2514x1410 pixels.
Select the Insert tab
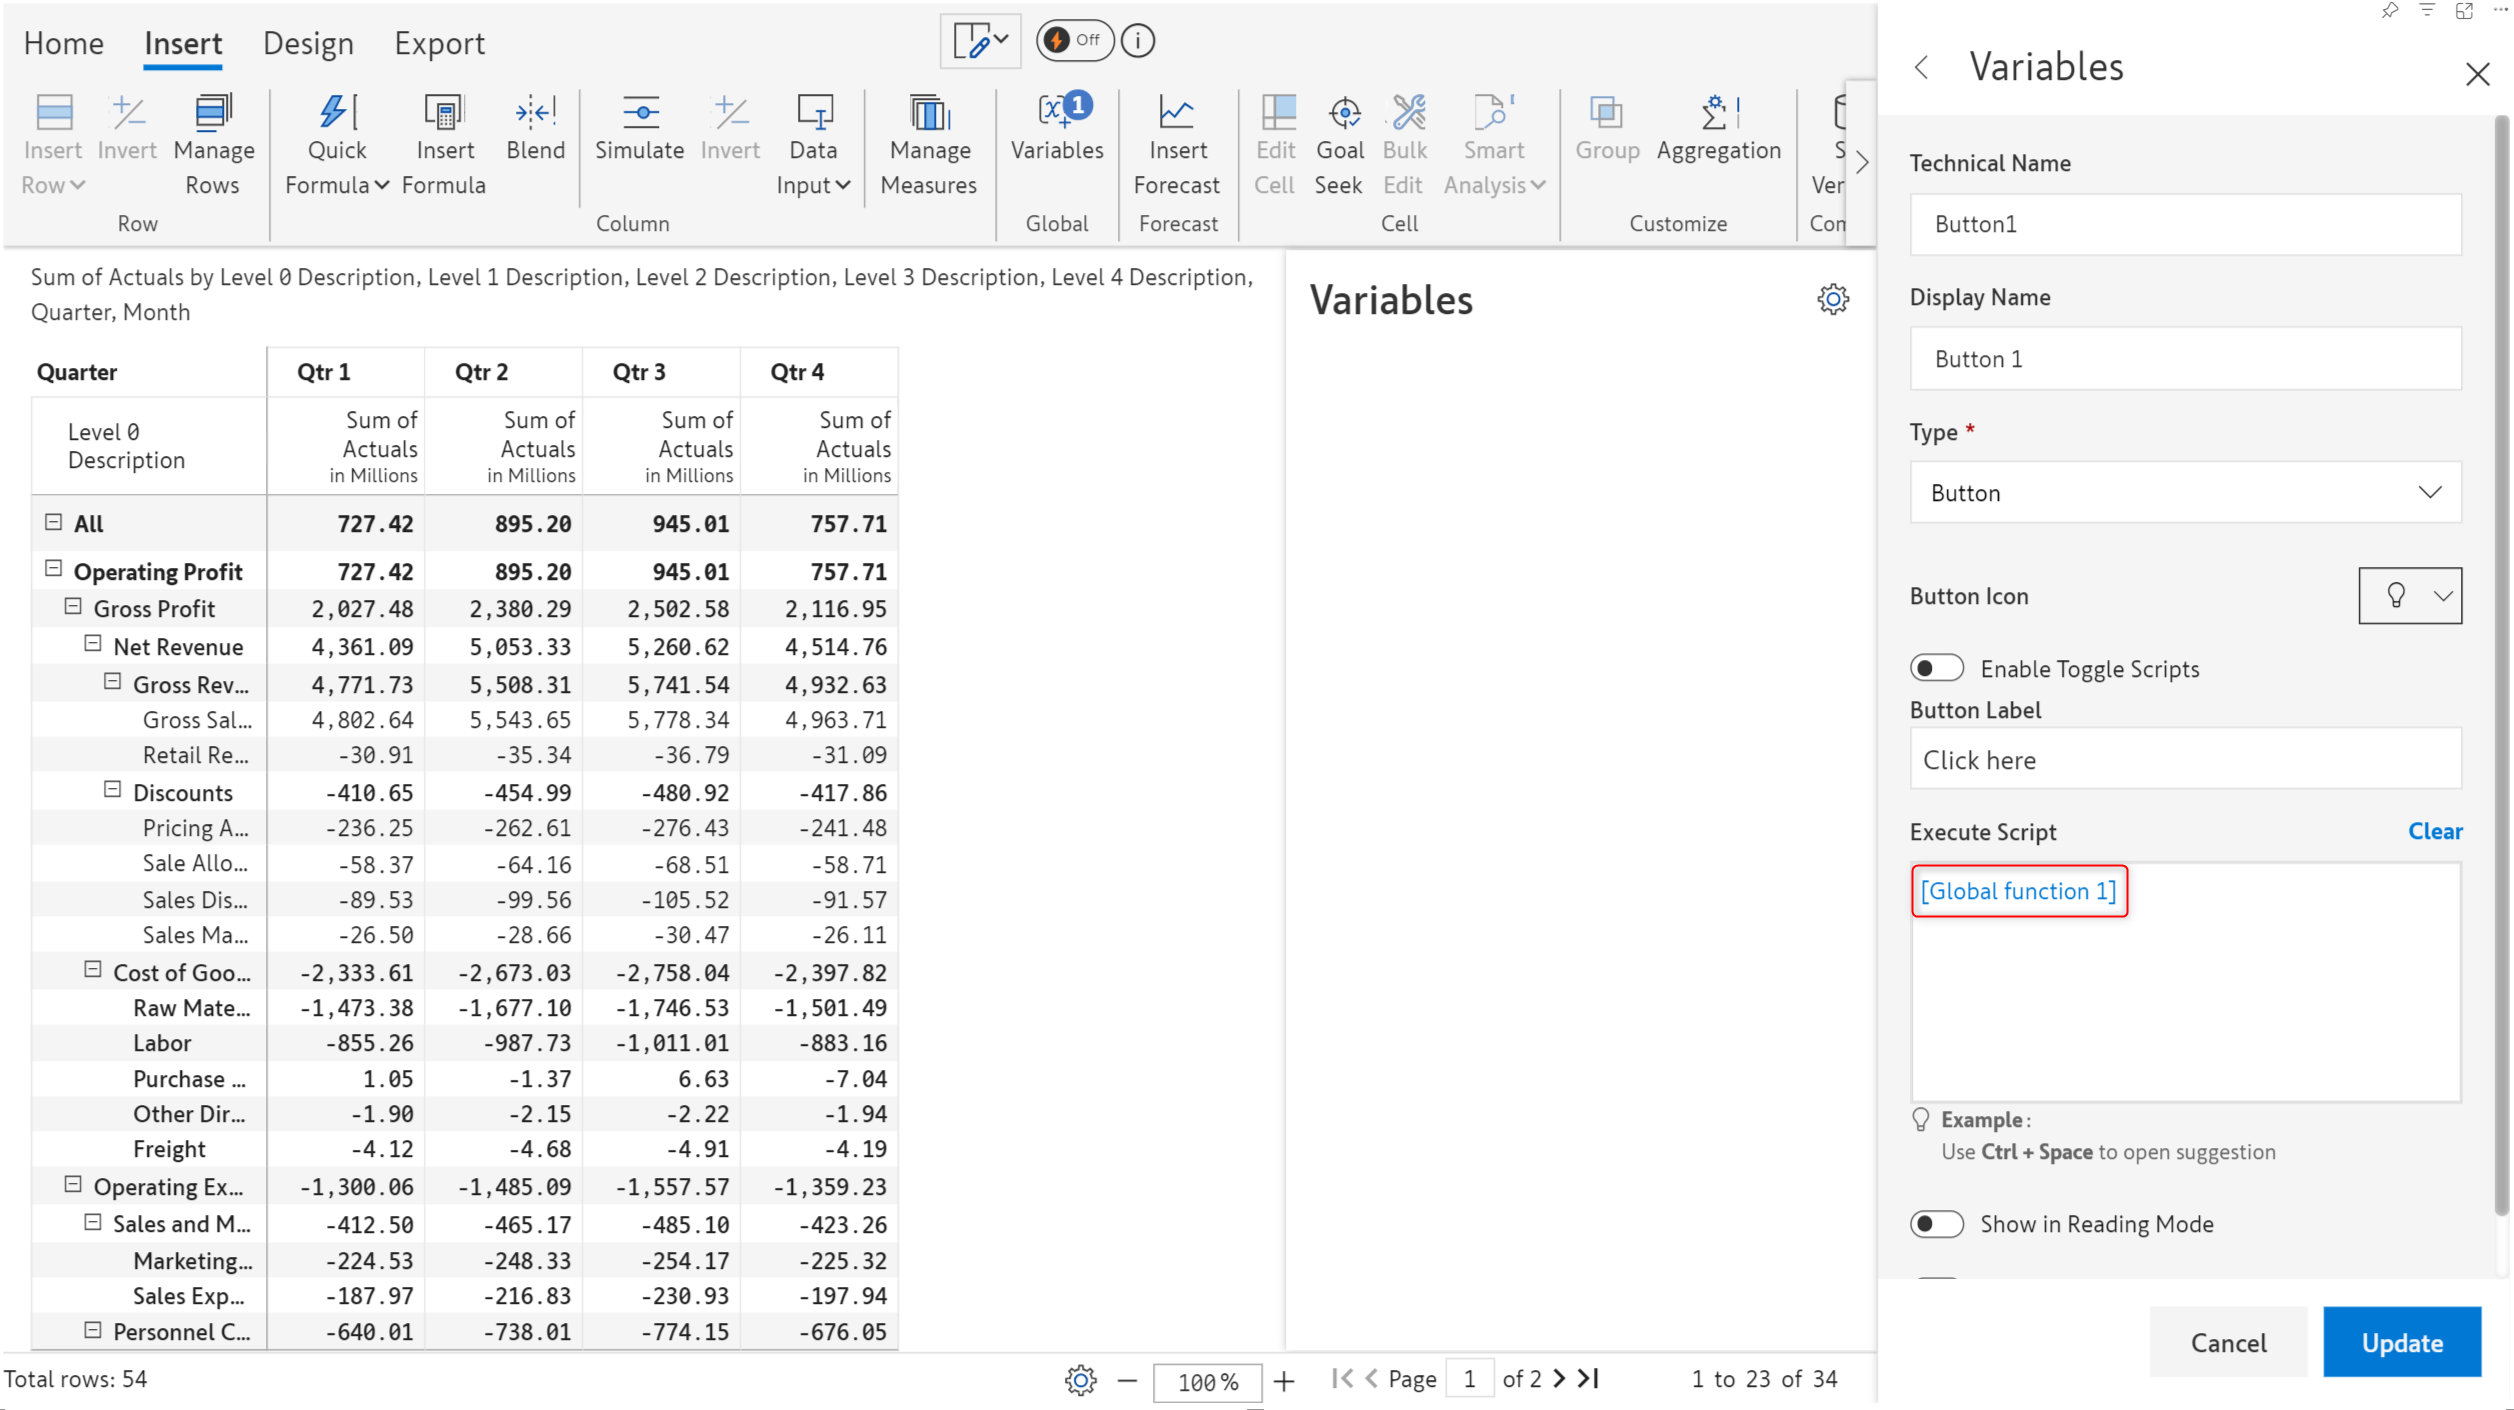point(183,44)
